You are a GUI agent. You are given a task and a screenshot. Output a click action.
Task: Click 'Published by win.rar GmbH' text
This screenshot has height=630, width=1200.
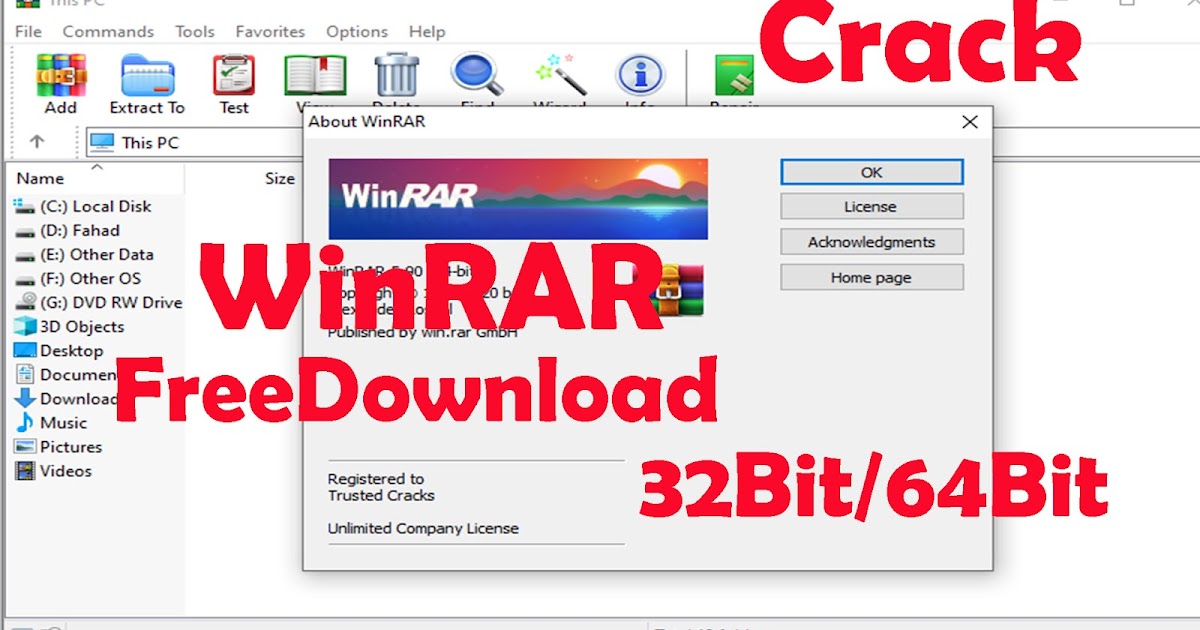pyautogui.click(x=423, y=332)
